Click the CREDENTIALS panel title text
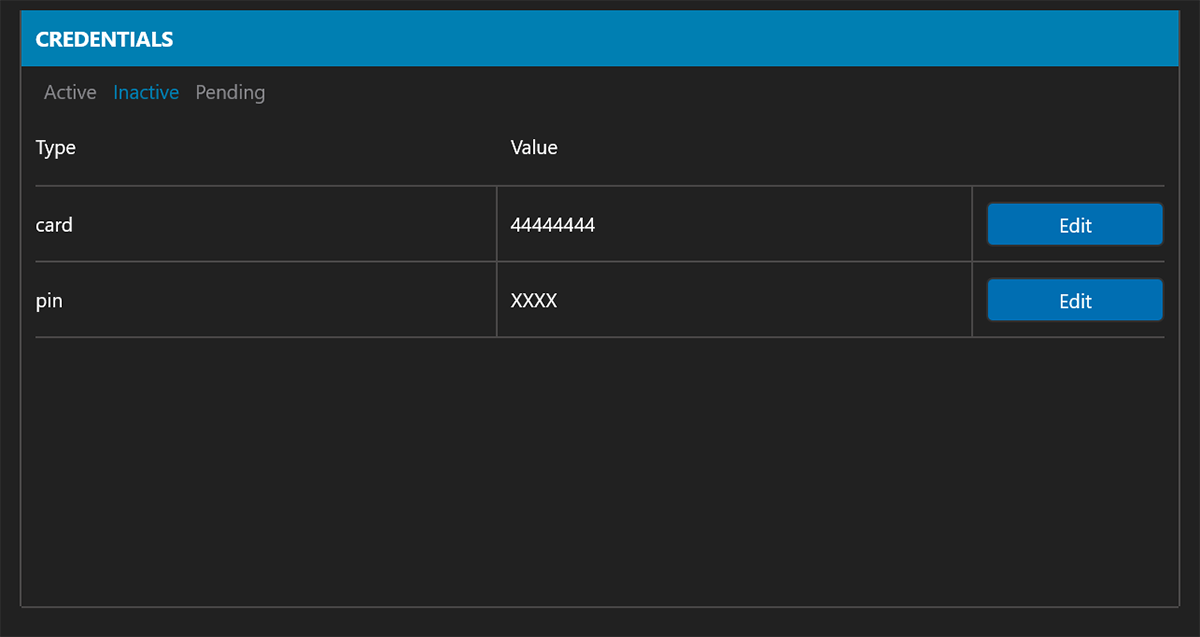The height and width of the screenshot is (637, 1200). (x=104, y=40)
